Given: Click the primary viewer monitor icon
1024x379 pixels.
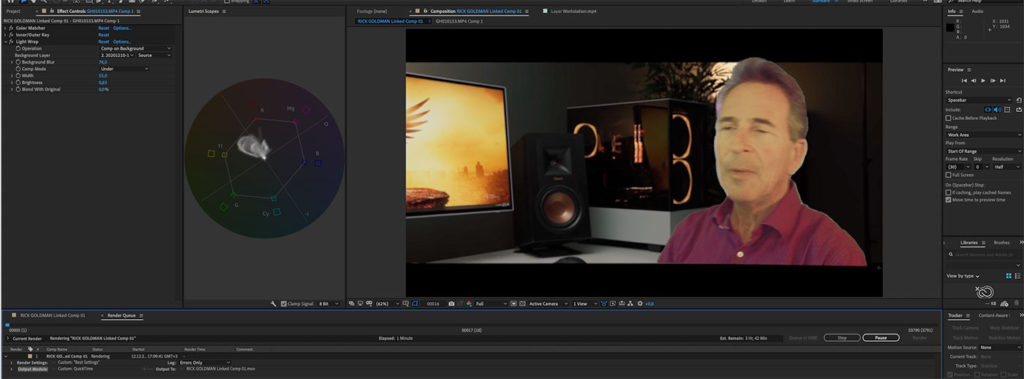Looking at the screenshot, I should click(360, 304).
